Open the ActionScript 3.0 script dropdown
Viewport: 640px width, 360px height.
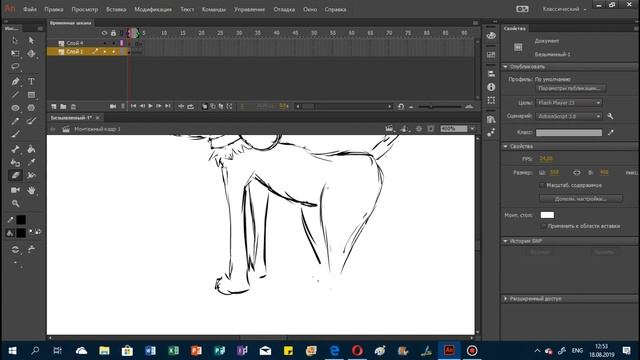pos(569,116)
